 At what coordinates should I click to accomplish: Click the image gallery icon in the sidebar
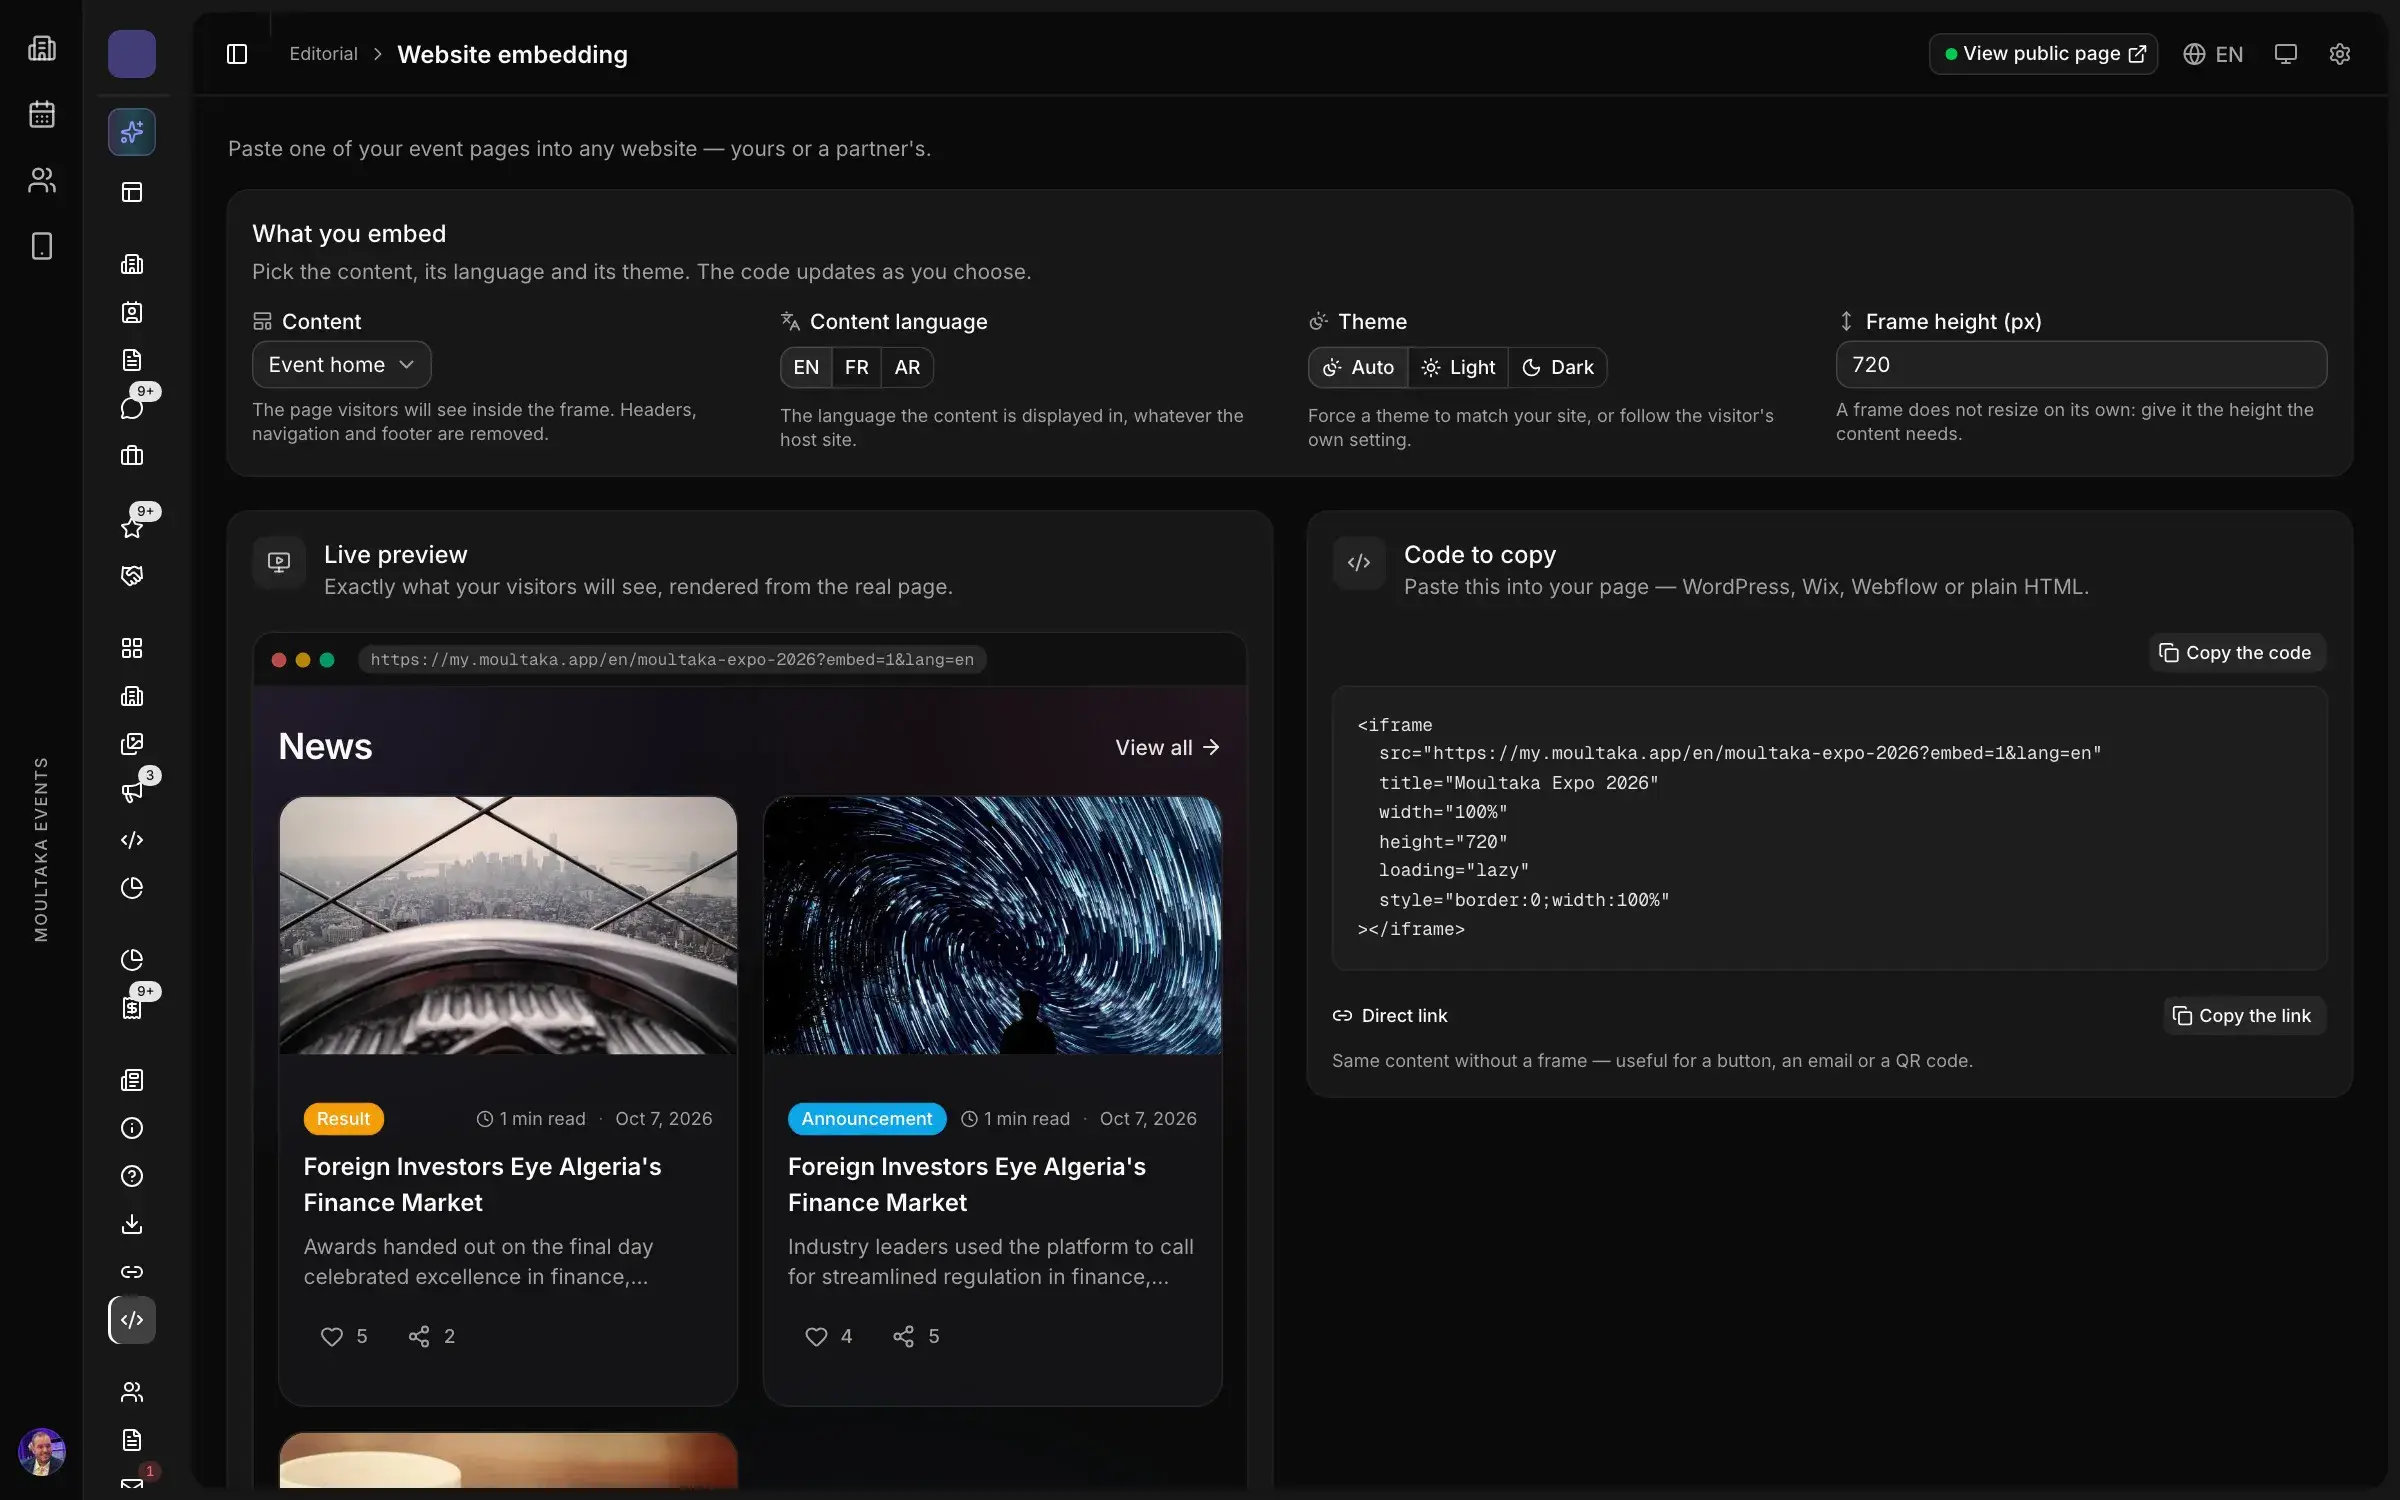[x=132, y=744]
